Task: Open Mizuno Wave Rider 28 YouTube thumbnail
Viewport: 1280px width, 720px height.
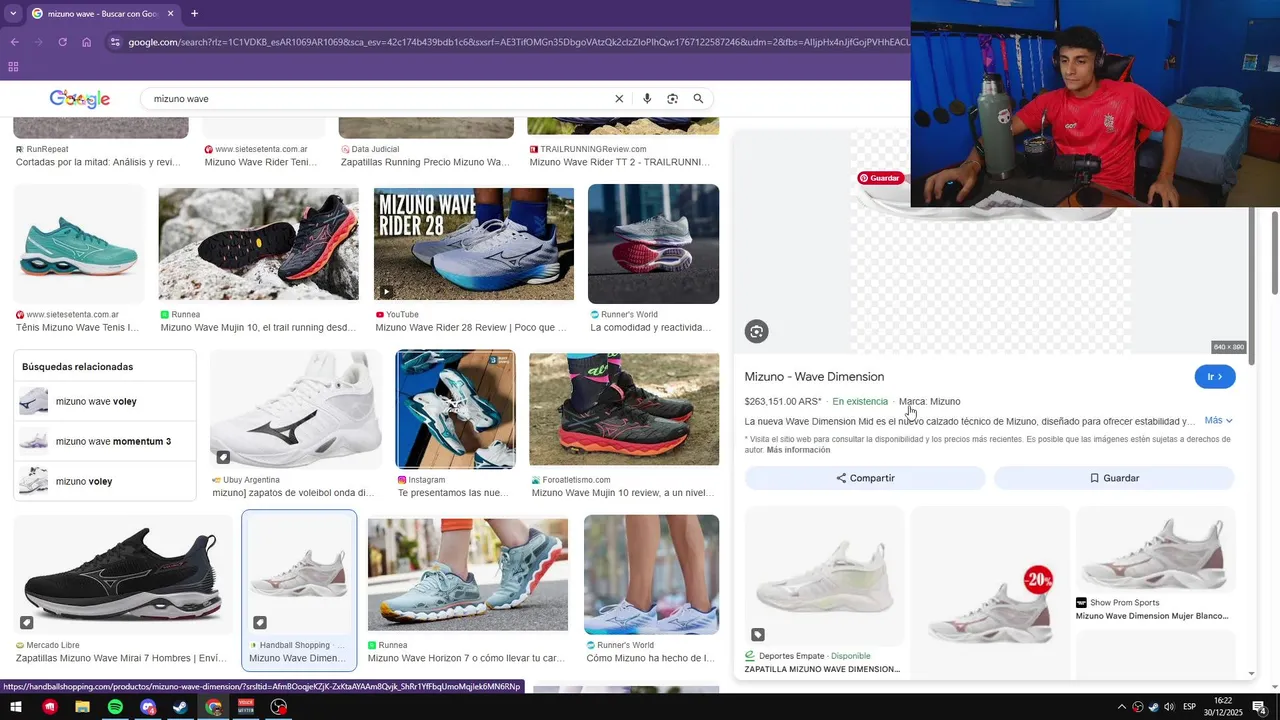Action: [474, 244]
